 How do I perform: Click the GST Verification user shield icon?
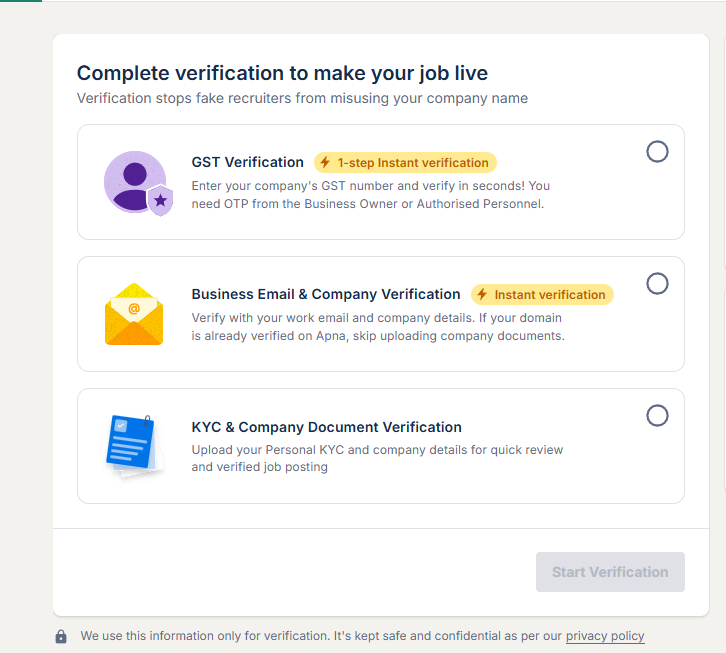tap(138, 182)
